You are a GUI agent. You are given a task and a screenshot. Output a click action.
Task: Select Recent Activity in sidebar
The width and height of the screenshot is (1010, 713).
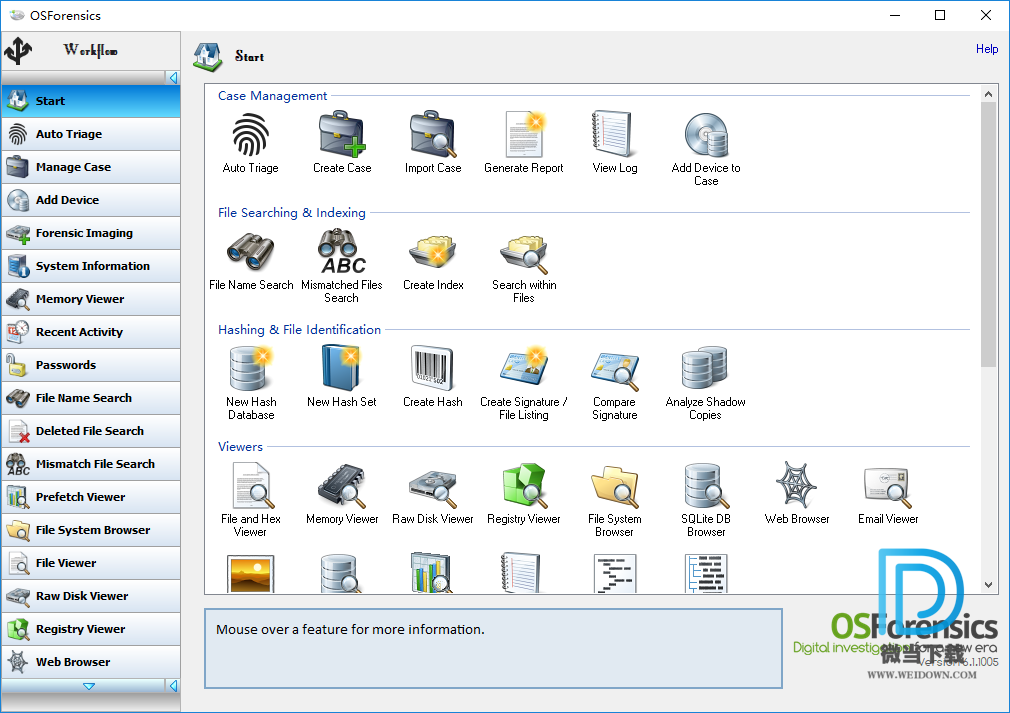click(x=91, y=332)
